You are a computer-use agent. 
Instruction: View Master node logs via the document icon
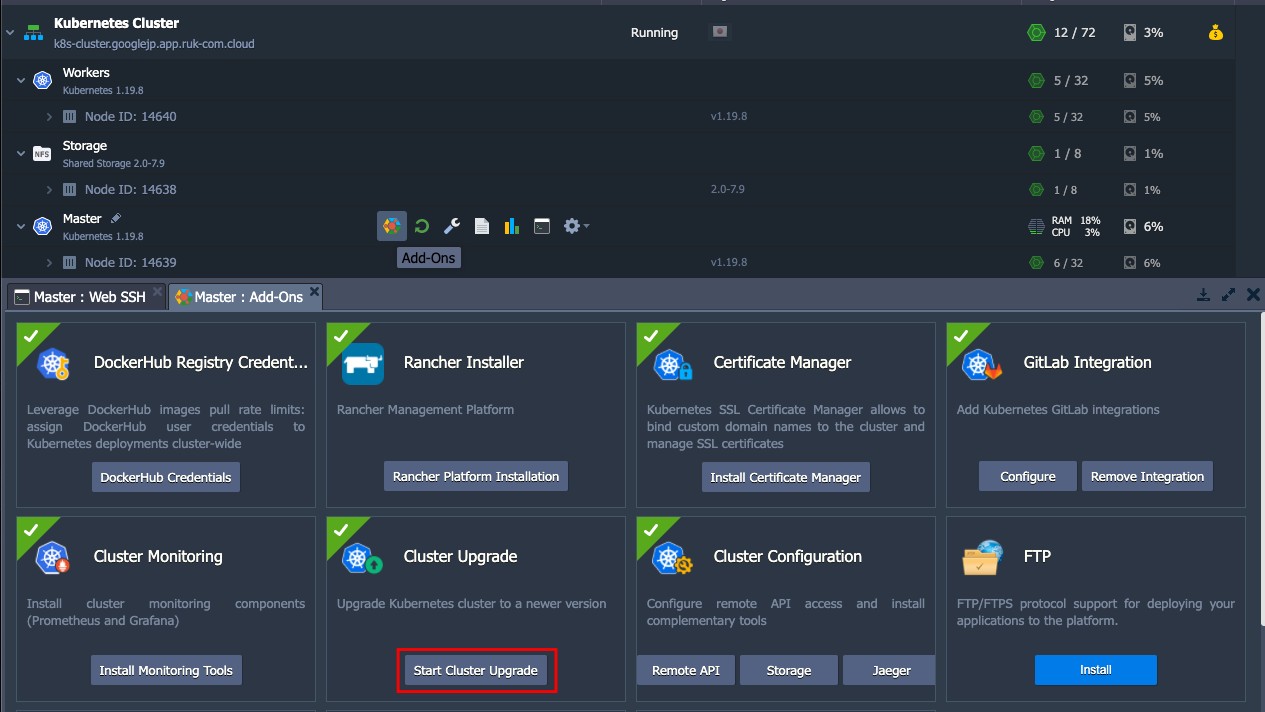click(x=481, y=225)
